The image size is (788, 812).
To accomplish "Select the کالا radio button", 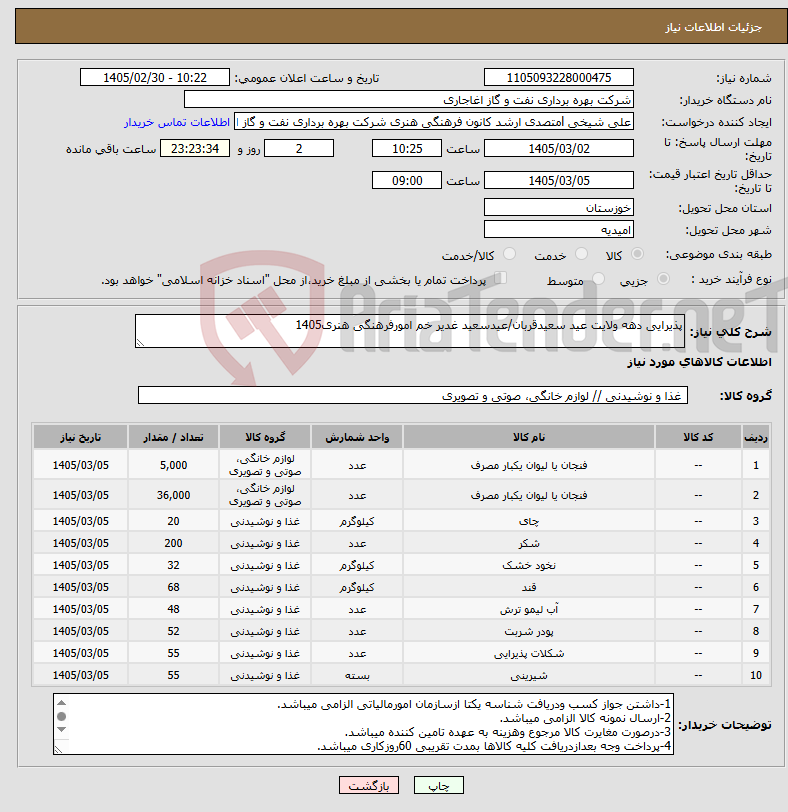I will coord(637,254).
